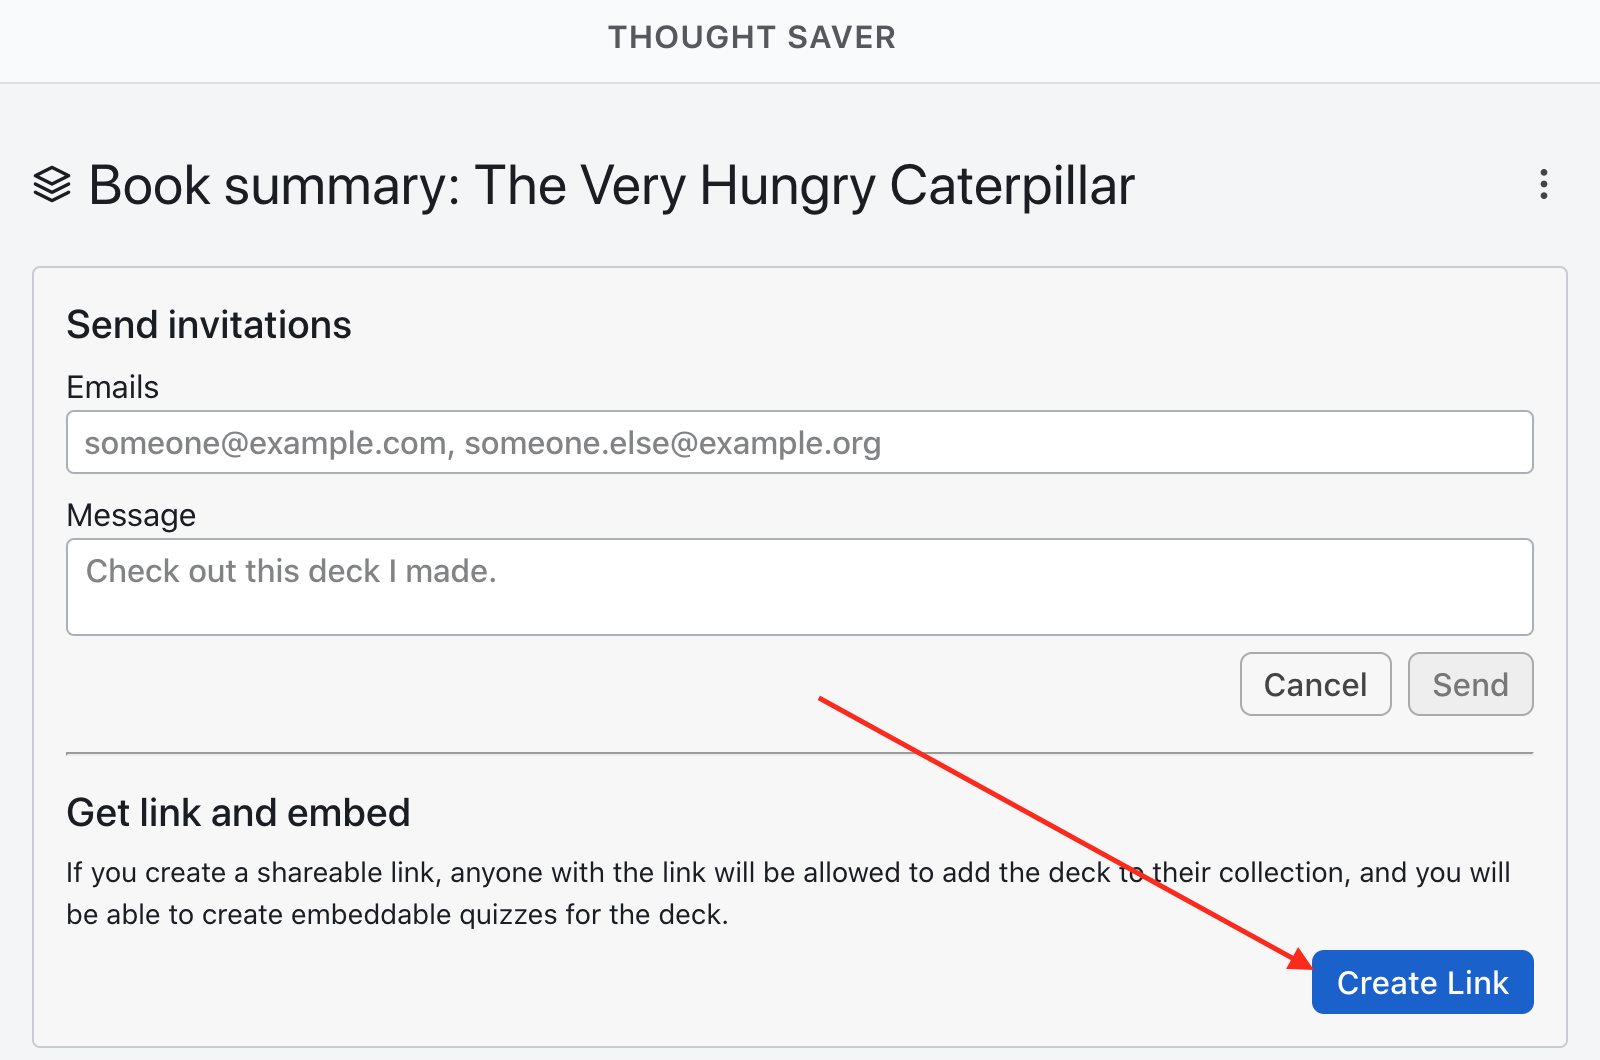This screenshot has width=1600, height=1060.
Task: Click the "Emails" field label
Action: coord(113,387)
